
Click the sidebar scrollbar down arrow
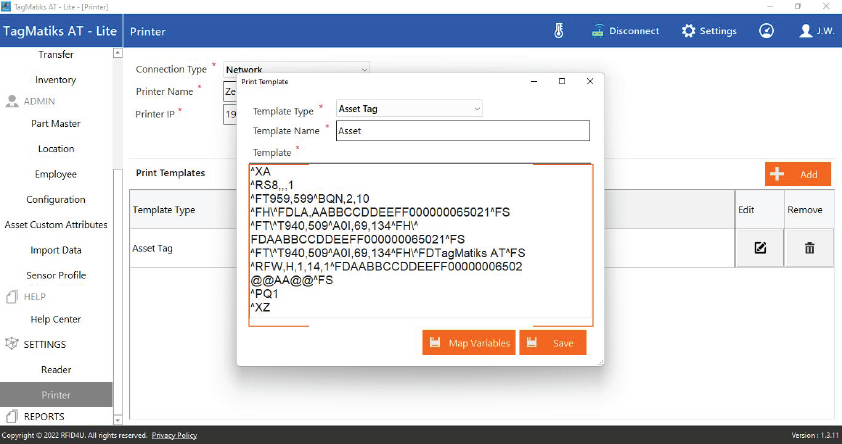119,420
